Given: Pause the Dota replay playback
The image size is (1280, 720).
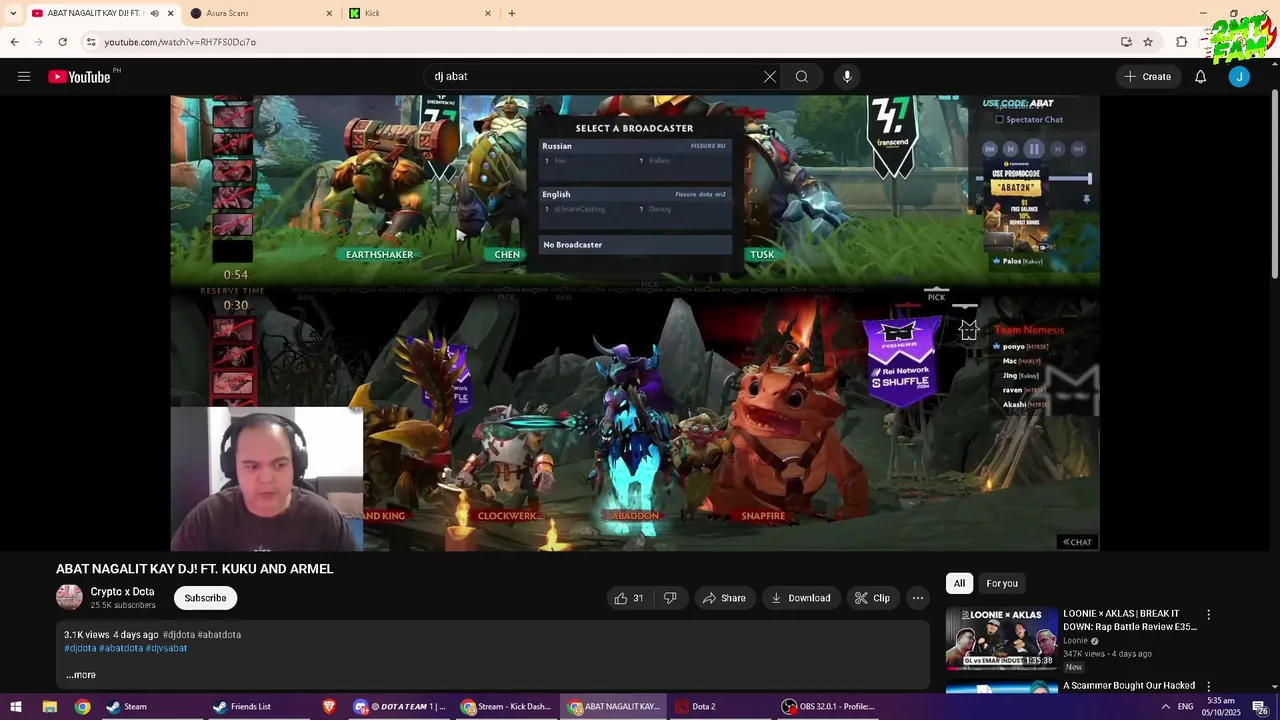Looking at the screenshot, I should 1034,149.
